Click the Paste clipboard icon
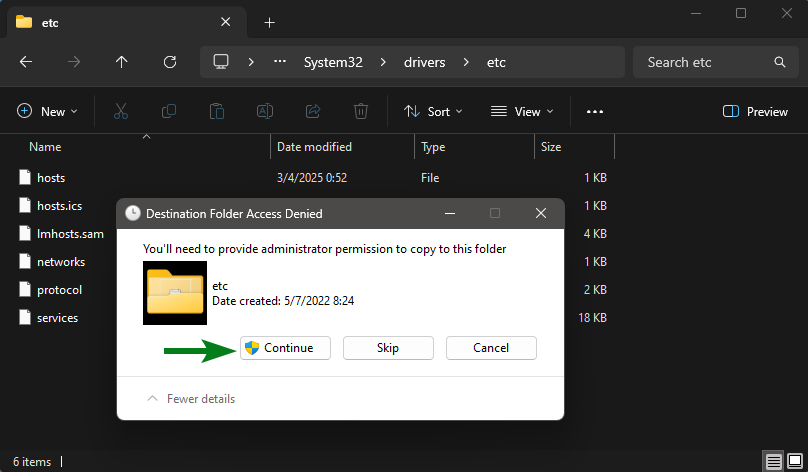 coord(217,111)
